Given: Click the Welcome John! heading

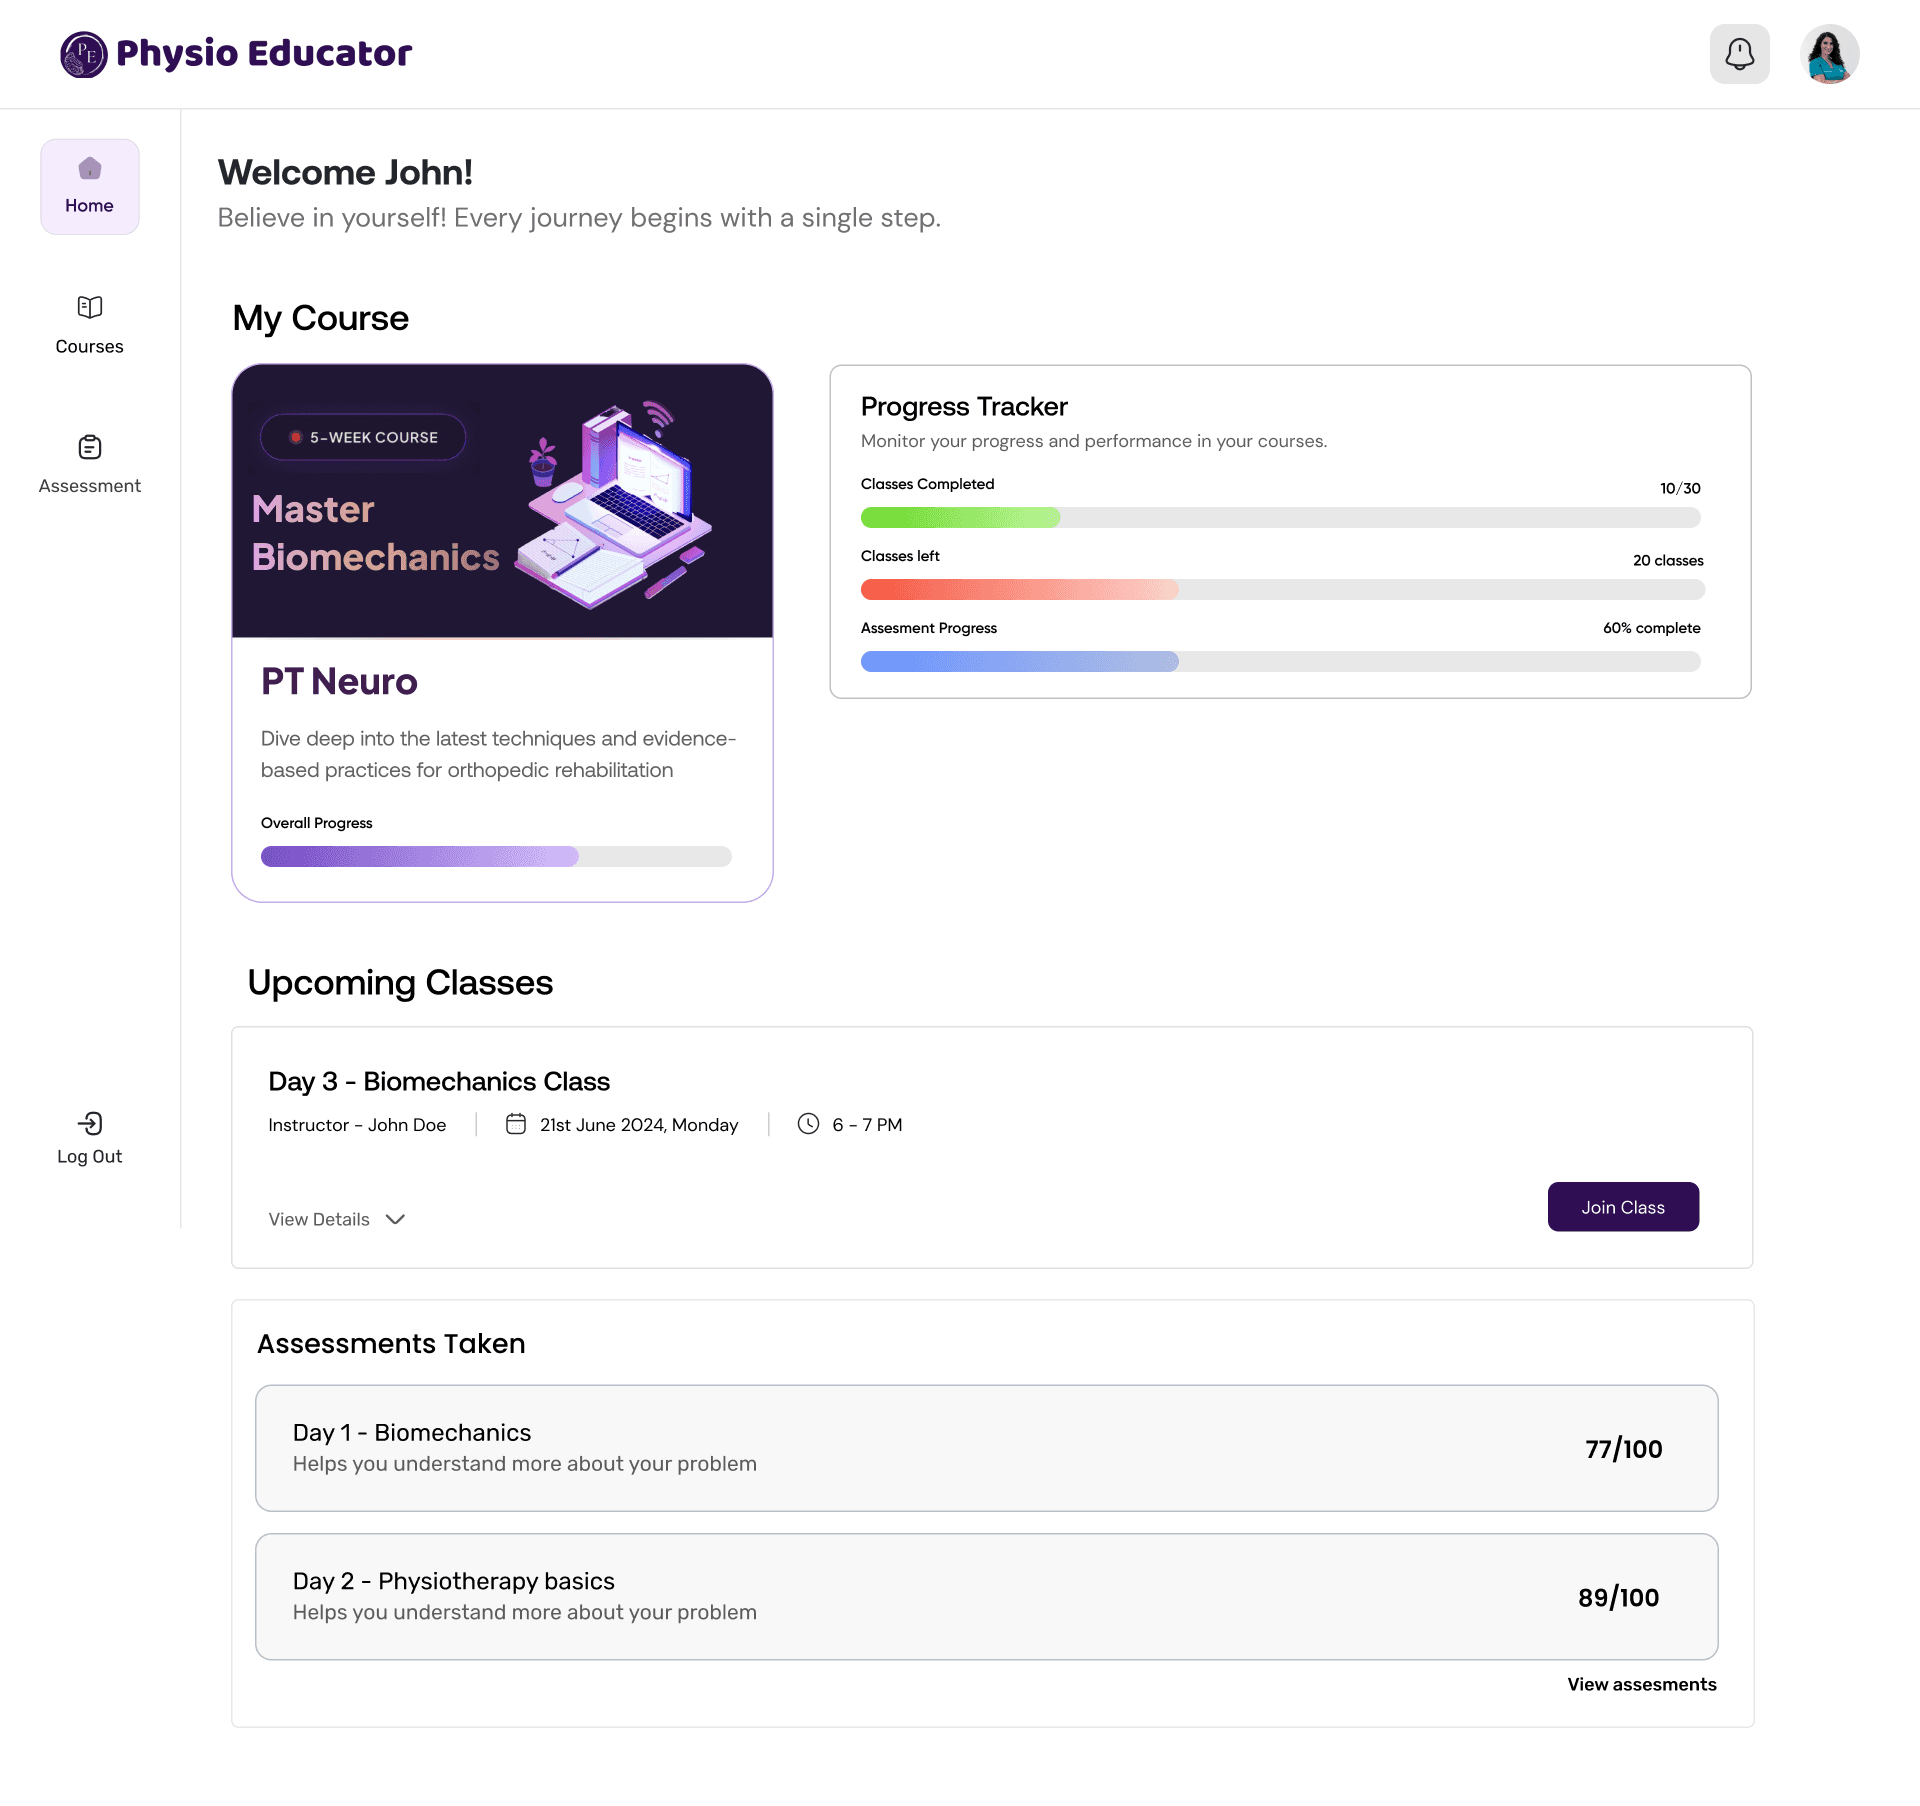Looking at the screenshot, I should coord(345,172).
